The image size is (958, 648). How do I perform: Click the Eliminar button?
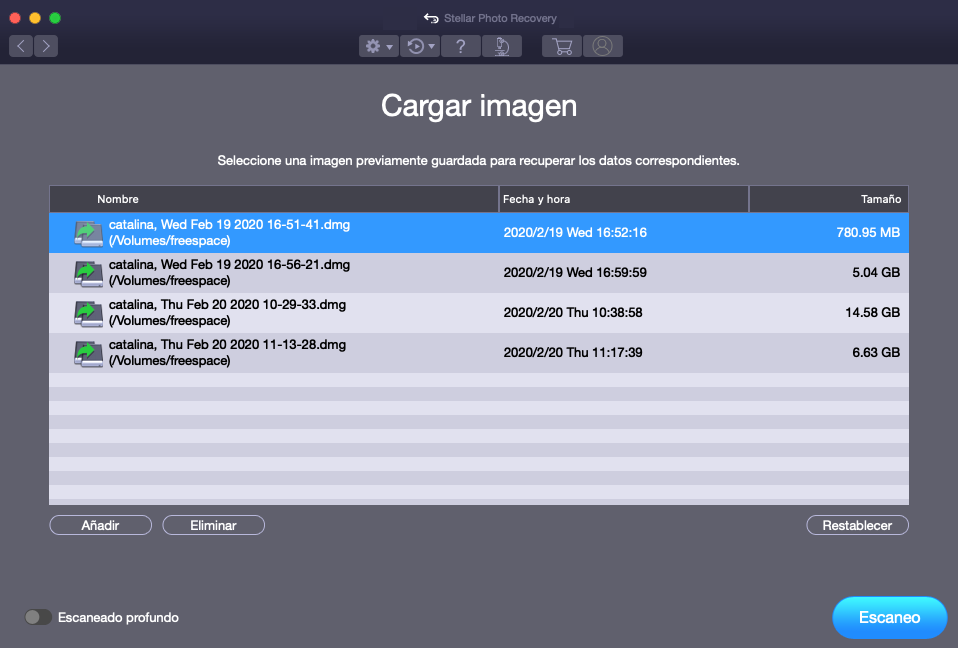(213, 525)
